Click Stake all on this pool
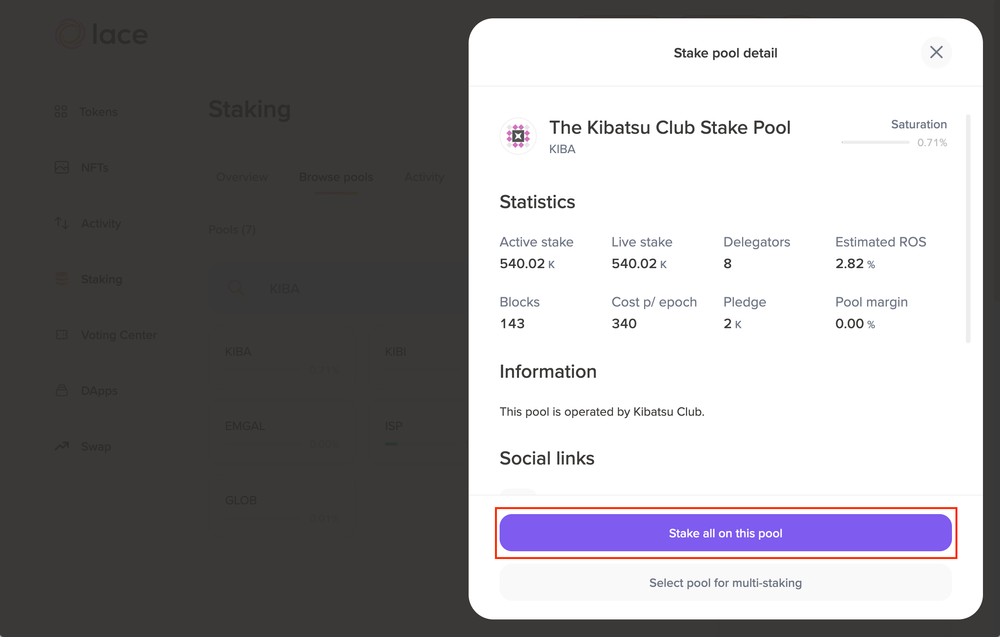The height and width of the screenshot is (637, 1000). click(x=725, y=533)
